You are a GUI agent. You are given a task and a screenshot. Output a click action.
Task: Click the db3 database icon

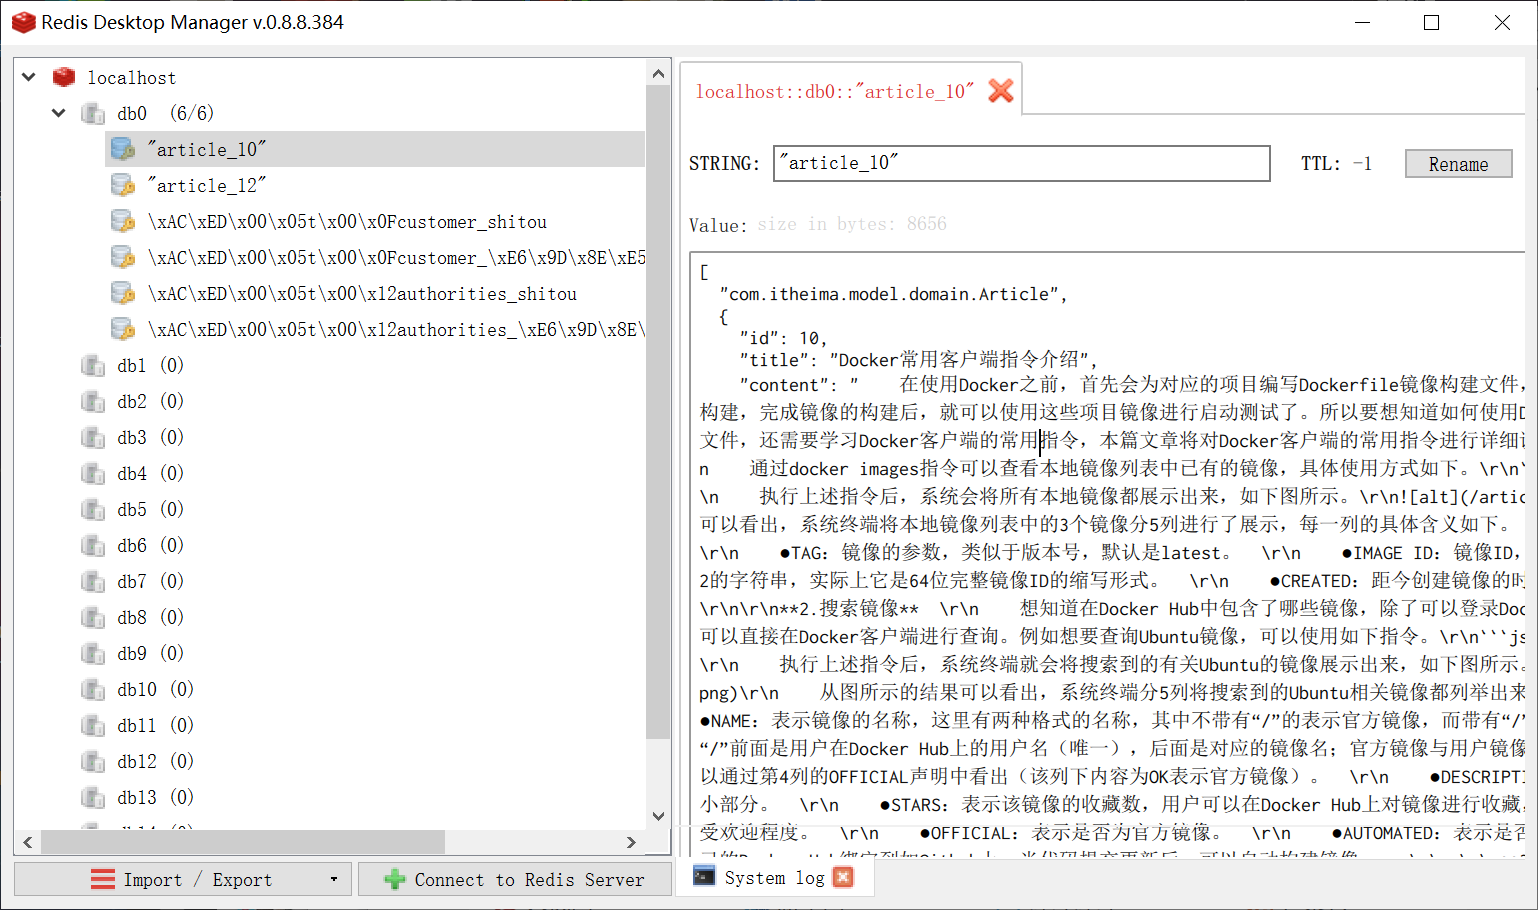coord(93,437)
